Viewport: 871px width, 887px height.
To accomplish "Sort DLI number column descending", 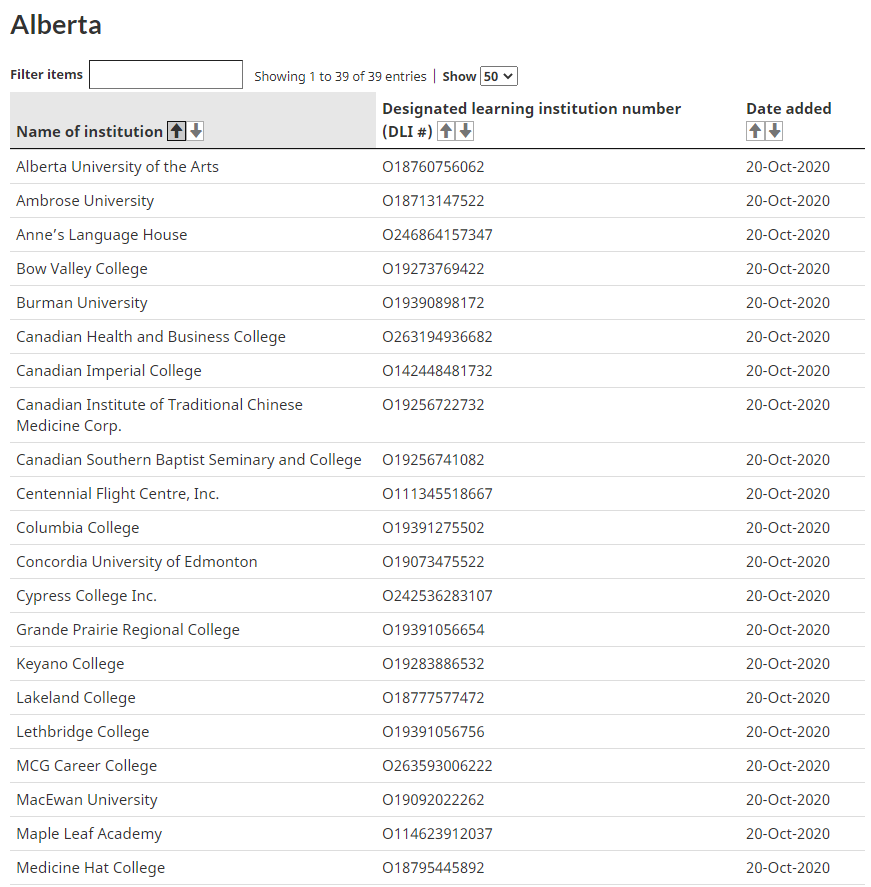I will [x=465, y=131].
